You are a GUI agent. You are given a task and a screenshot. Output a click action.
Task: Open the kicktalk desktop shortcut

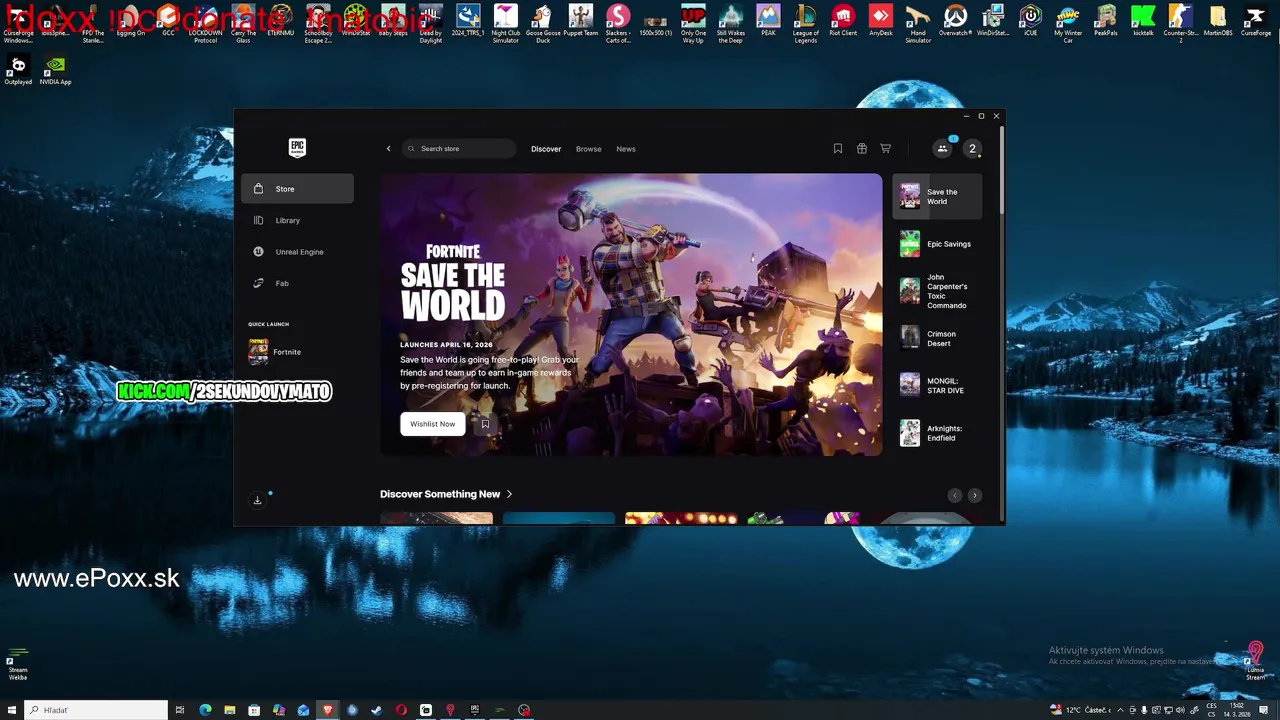click(x=1143, y=21)
